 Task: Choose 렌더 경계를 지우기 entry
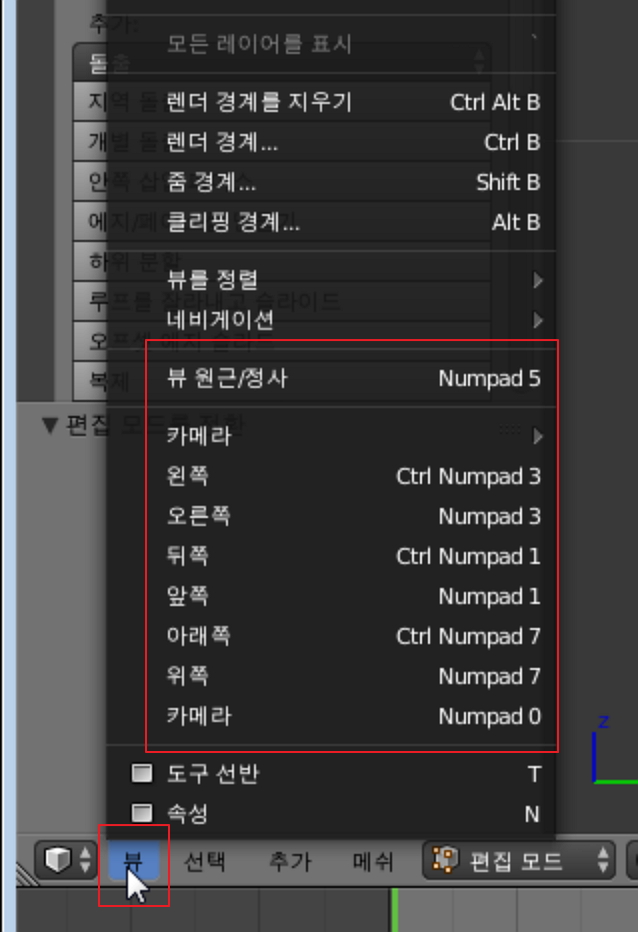point(331,102)
